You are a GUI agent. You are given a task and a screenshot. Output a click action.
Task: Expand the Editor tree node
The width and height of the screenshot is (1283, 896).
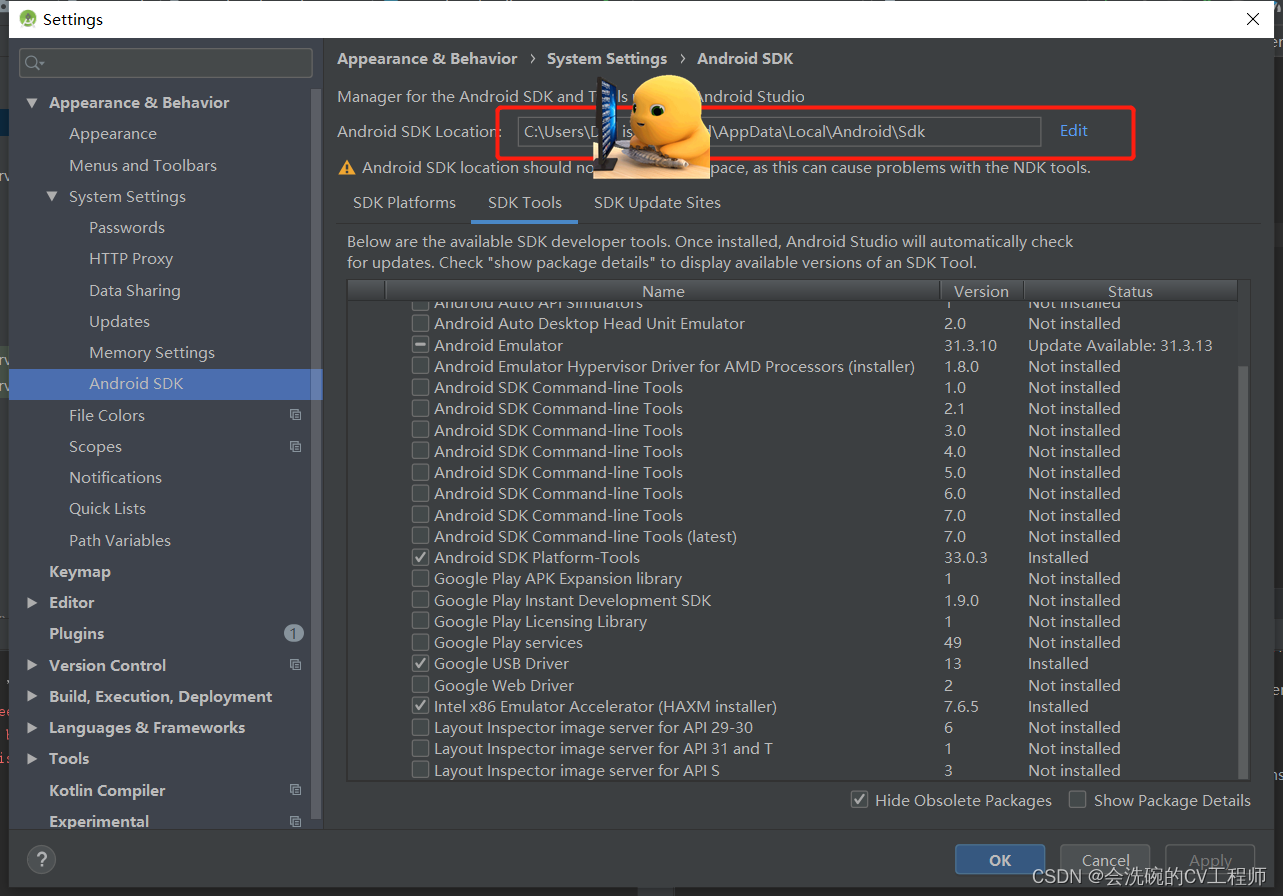click(x=32, y=602)
